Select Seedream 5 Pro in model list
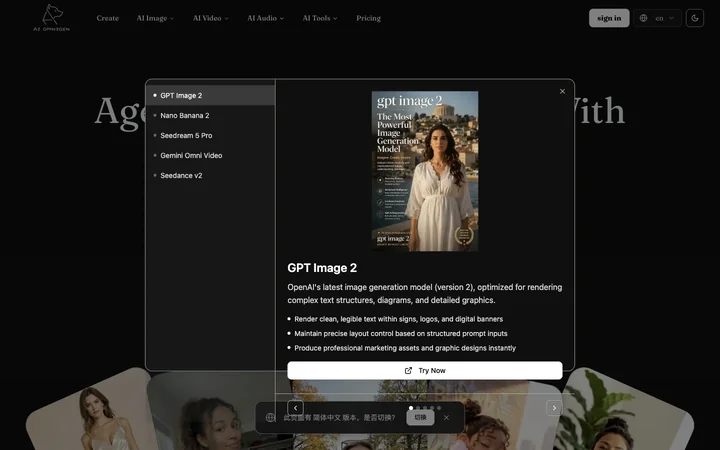The image size is (720, 450). 211,135
